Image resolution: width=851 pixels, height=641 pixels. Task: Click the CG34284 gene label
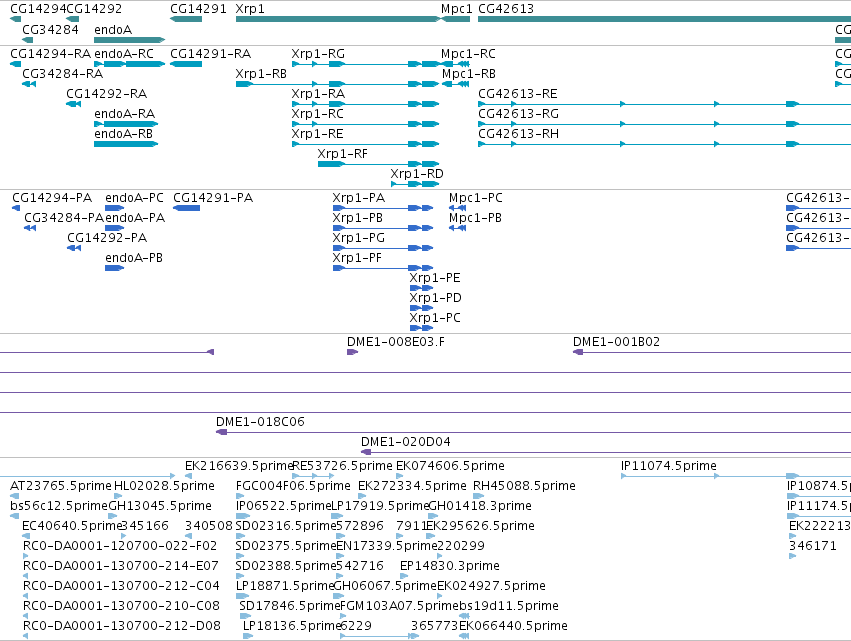coord(50,29)
